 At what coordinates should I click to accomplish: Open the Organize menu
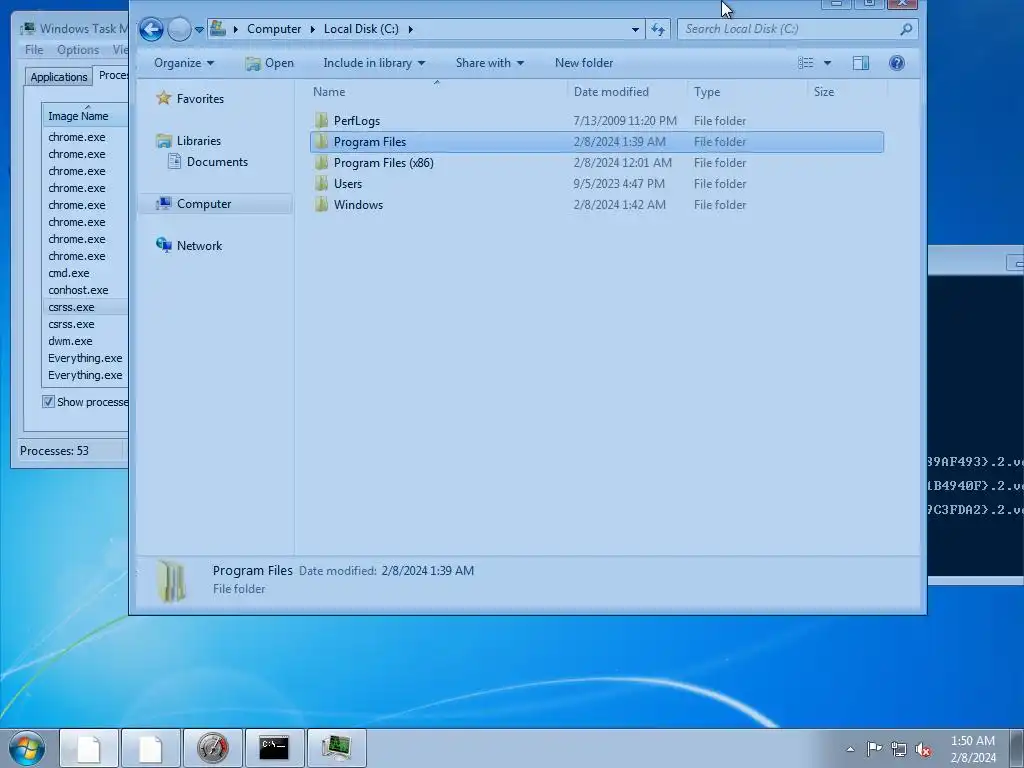point(184,63)
